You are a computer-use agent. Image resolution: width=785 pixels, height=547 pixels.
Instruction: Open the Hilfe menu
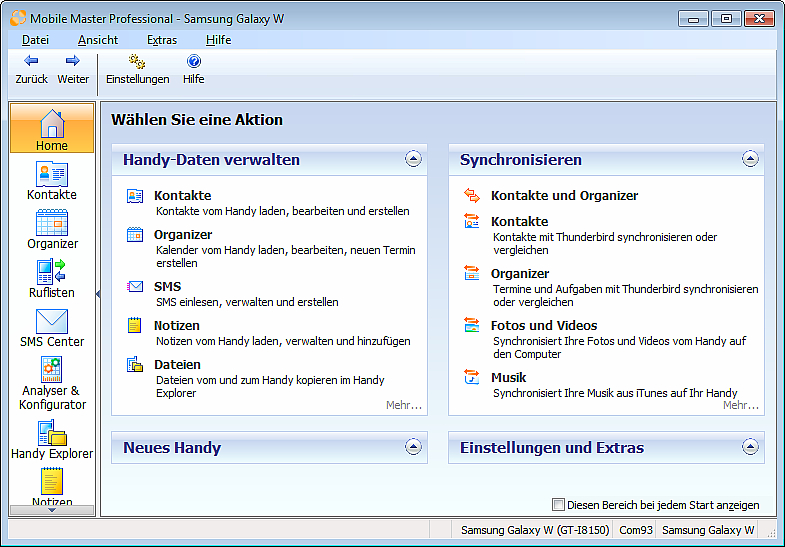218,40
